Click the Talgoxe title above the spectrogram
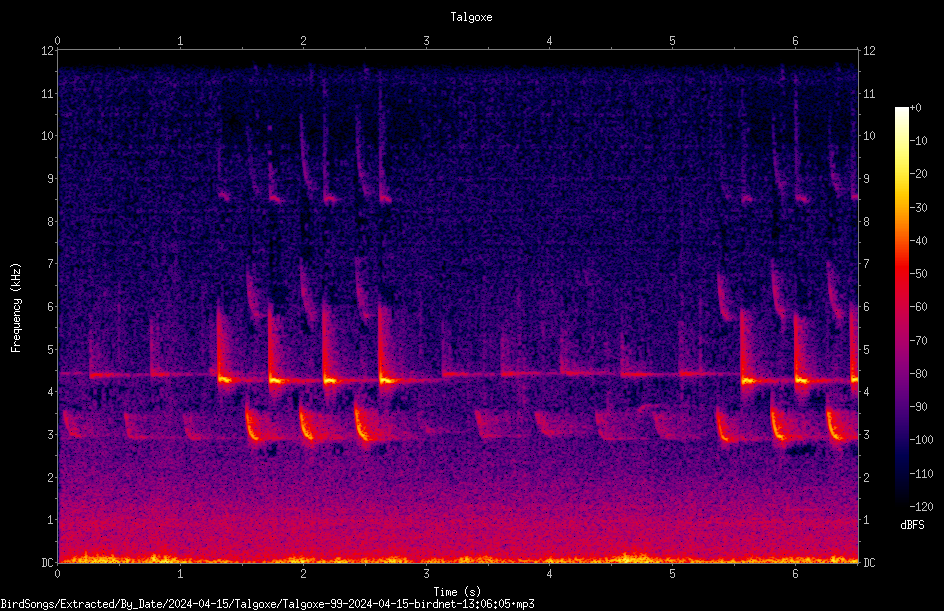 click(x=471, y=17)
